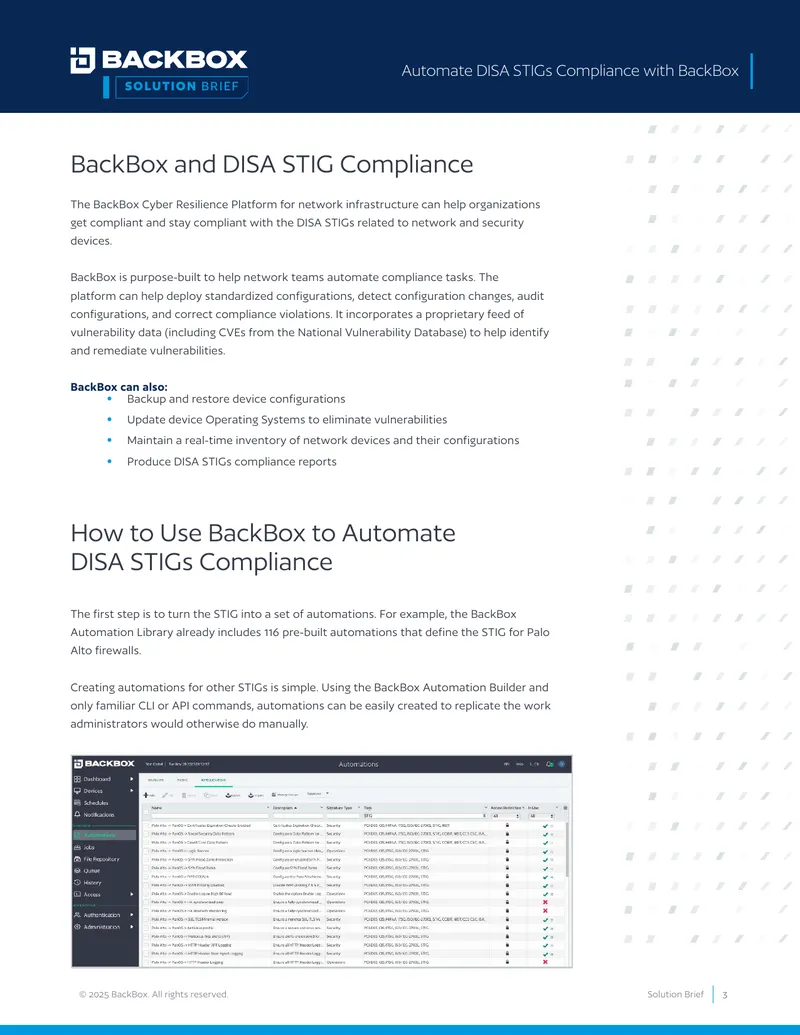This screenshot has height=1035, width=800.
Task: Open the Dashboard icon in the sidebar
Action: (77, 779)
